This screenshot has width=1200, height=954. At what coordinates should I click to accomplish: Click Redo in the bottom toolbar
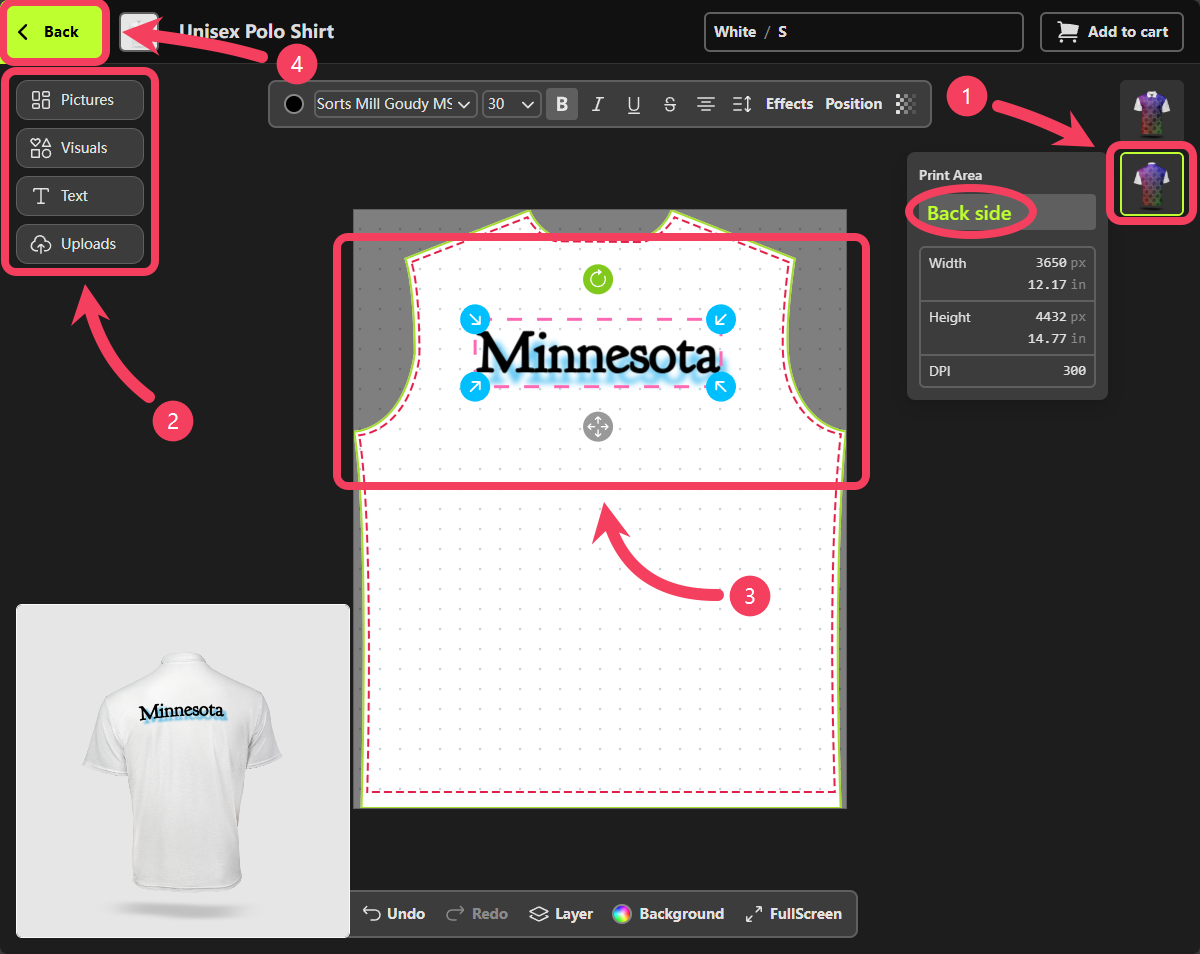click(477, 914)
